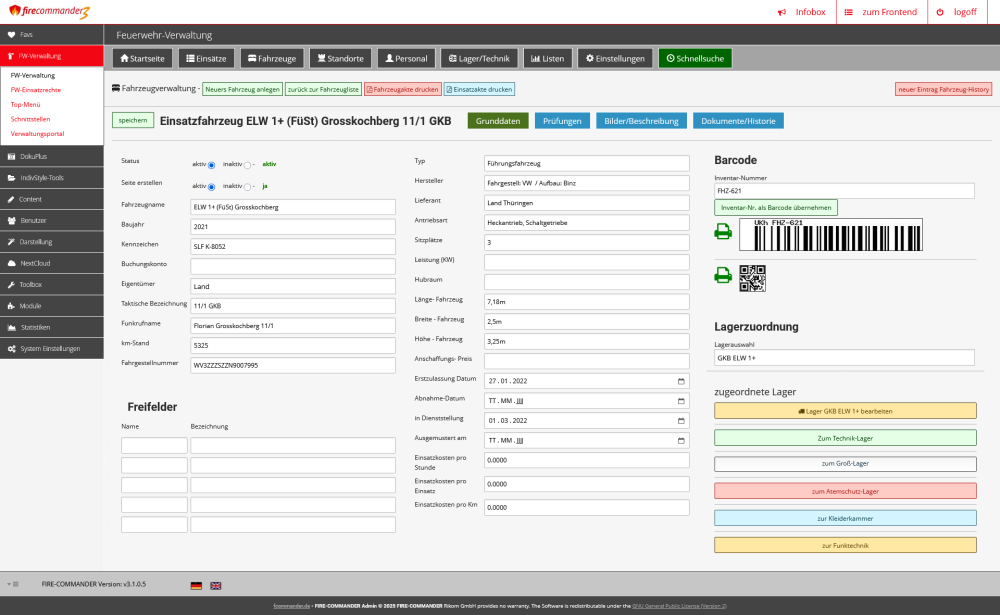Collapse the sidebar using the bottom-left menu icon
The height and width of the screenshot is (615, 1000).
13,583
